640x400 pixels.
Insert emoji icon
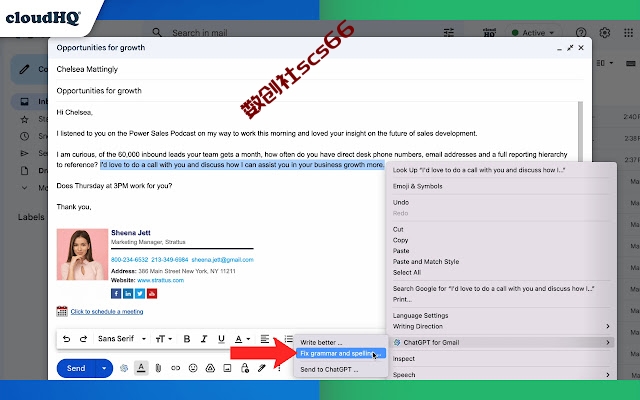coord(193,368)
